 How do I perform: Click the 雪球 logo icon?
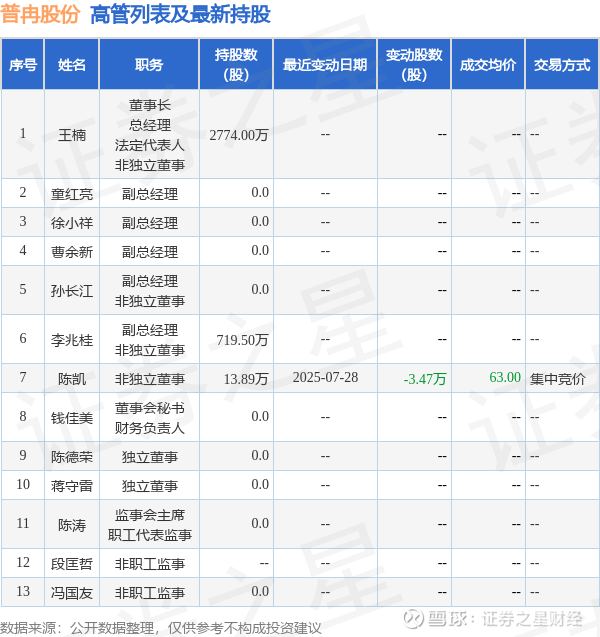click(414, 619)
